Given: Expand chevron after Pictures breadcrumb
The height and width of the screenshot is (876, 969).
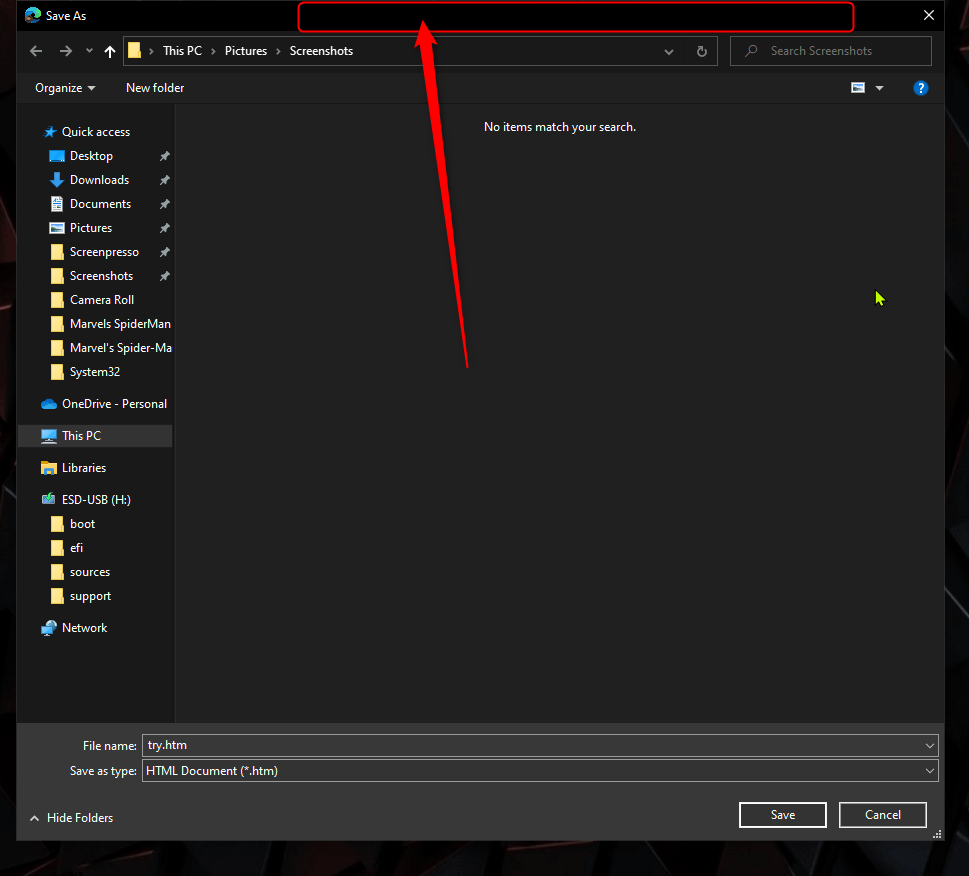Looking at the screenshot, I should pyautogui.click(x=278, y=51).
